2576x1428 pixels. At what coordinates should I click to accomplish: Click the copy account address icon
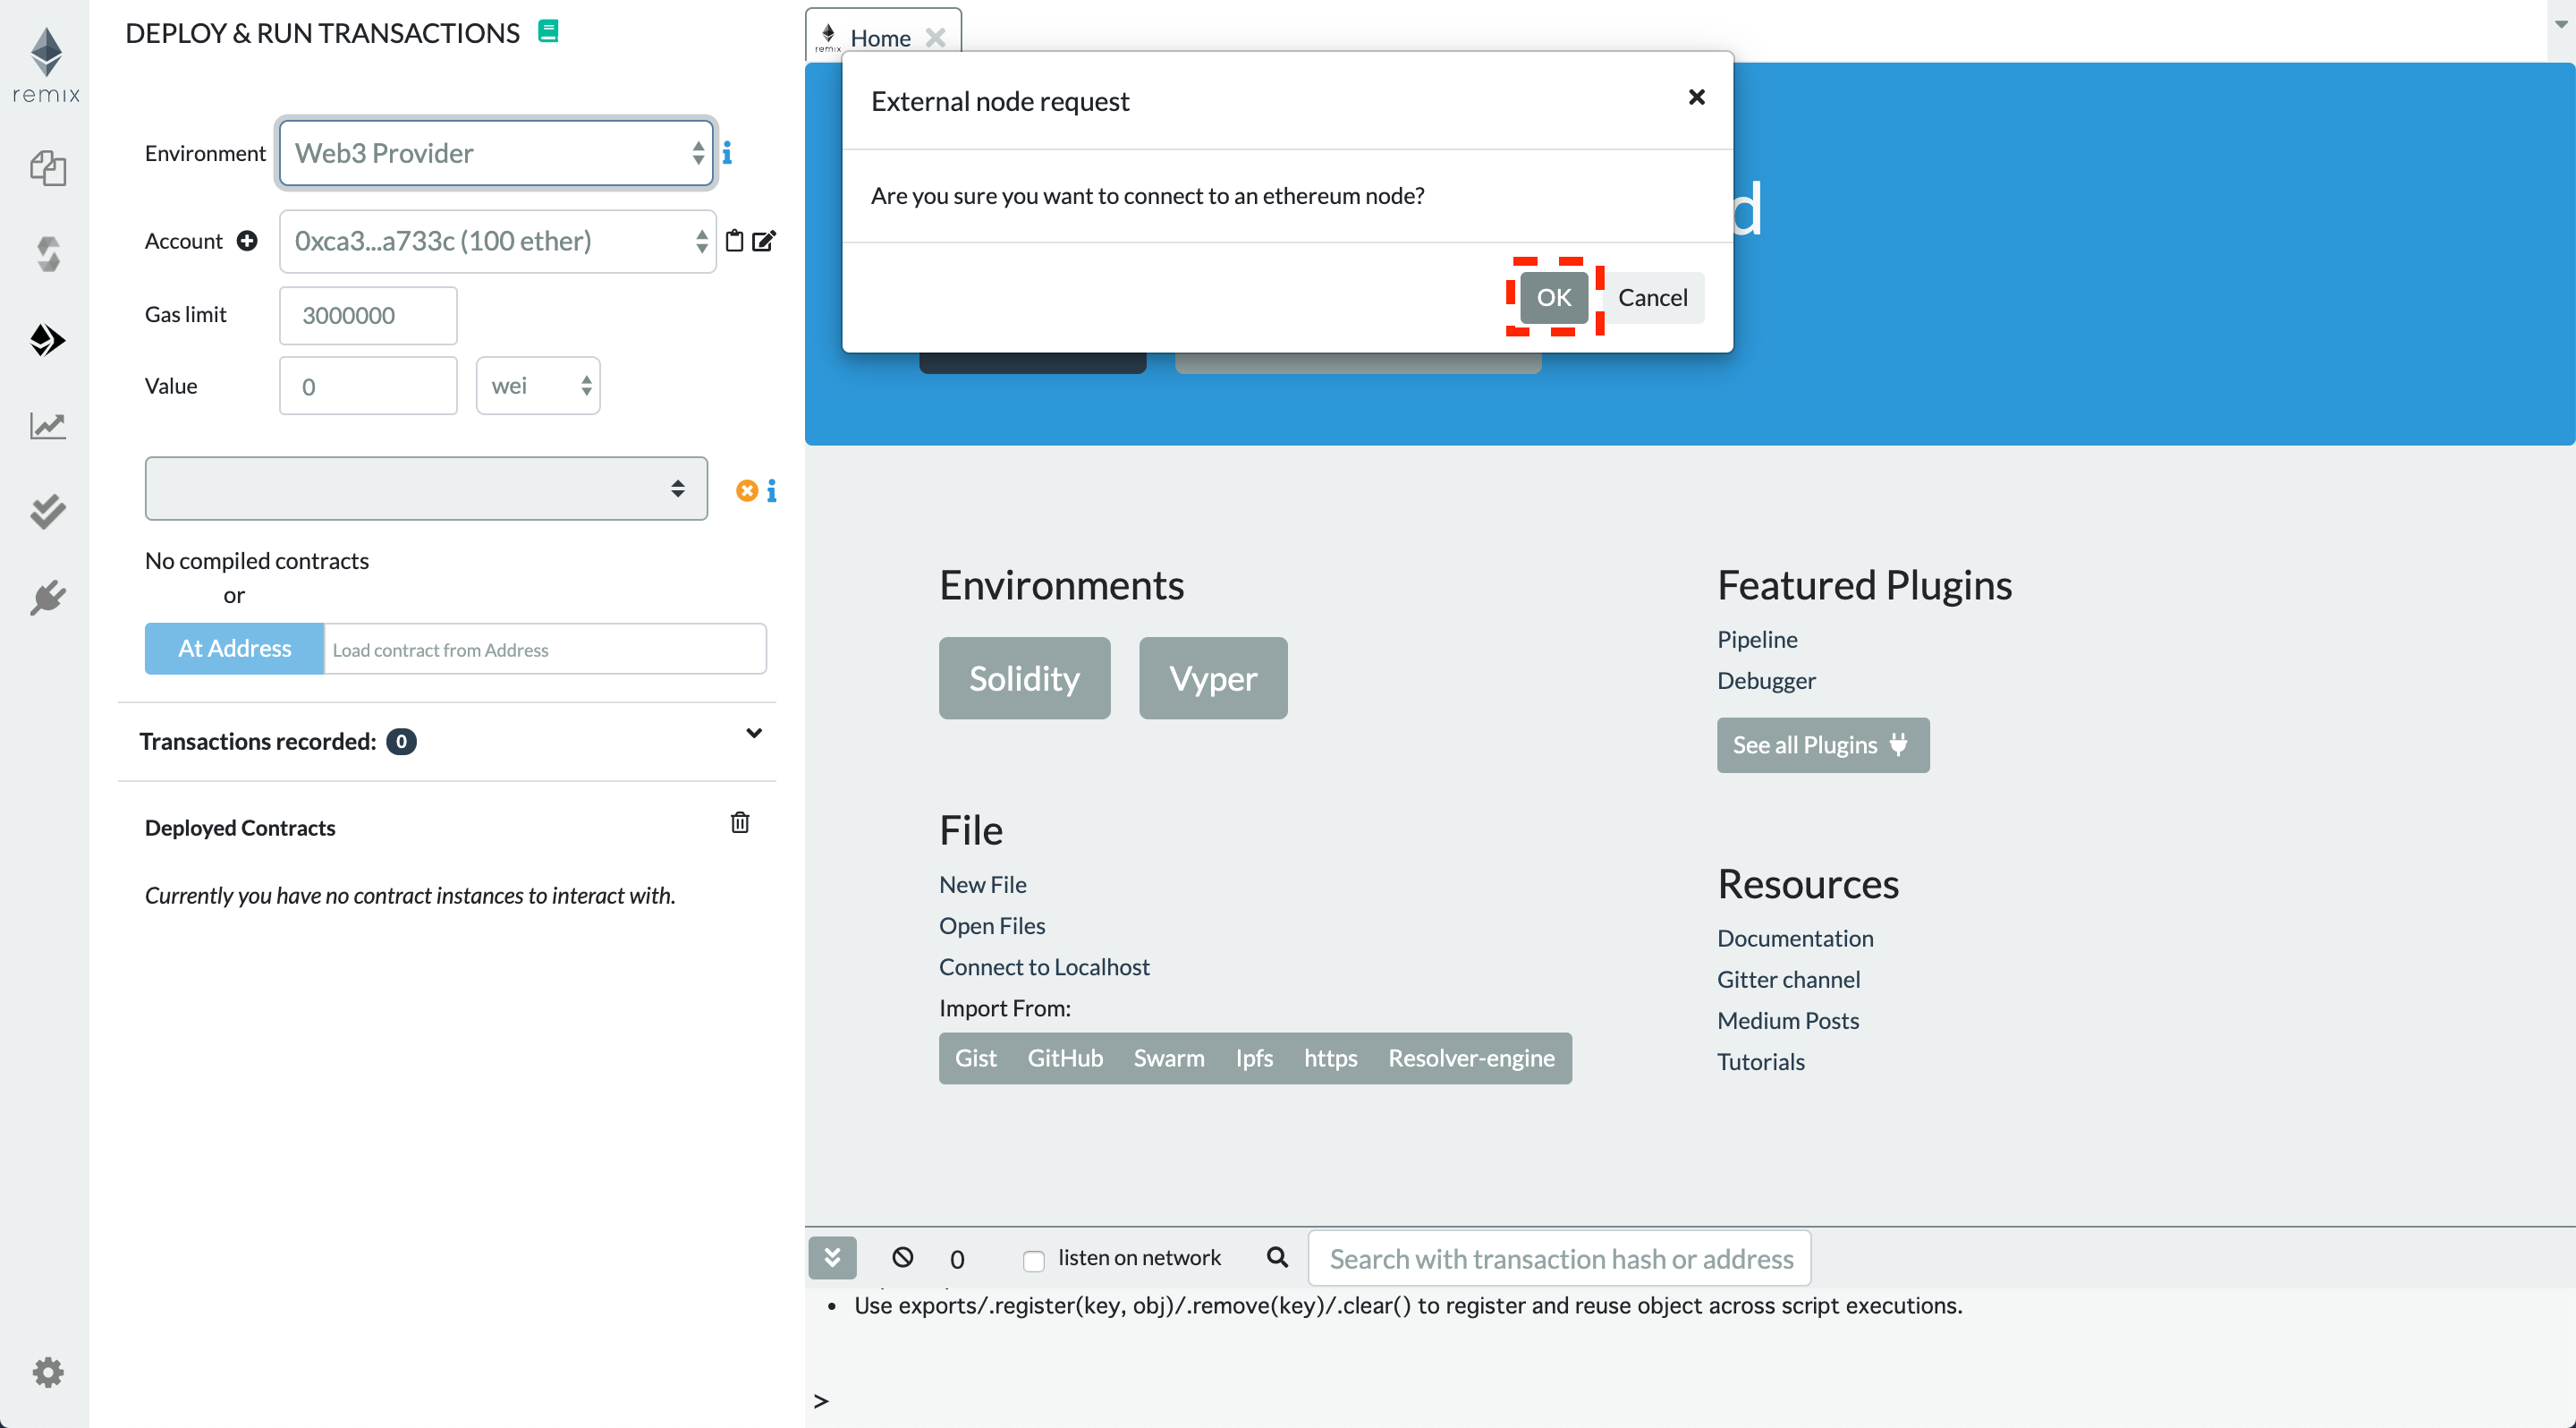click(x=734, y=241)
